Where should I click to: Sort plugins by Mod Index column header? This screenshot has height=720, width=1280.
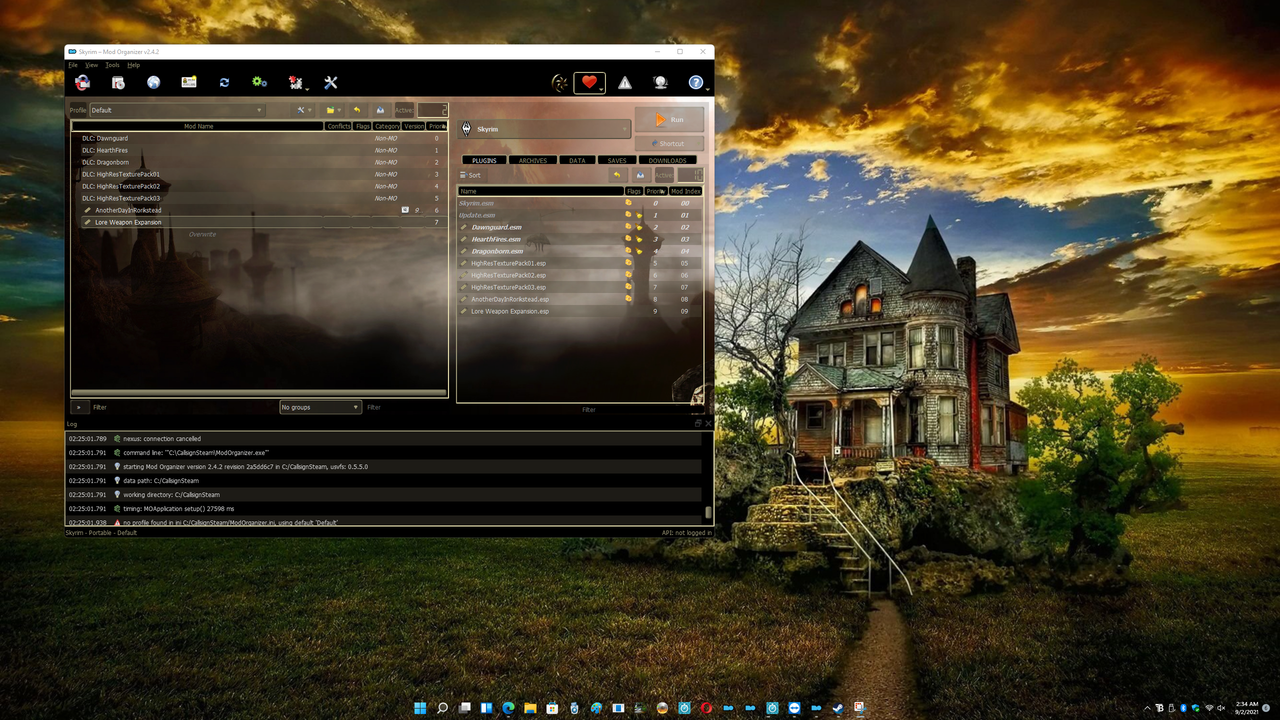point(685,191)
